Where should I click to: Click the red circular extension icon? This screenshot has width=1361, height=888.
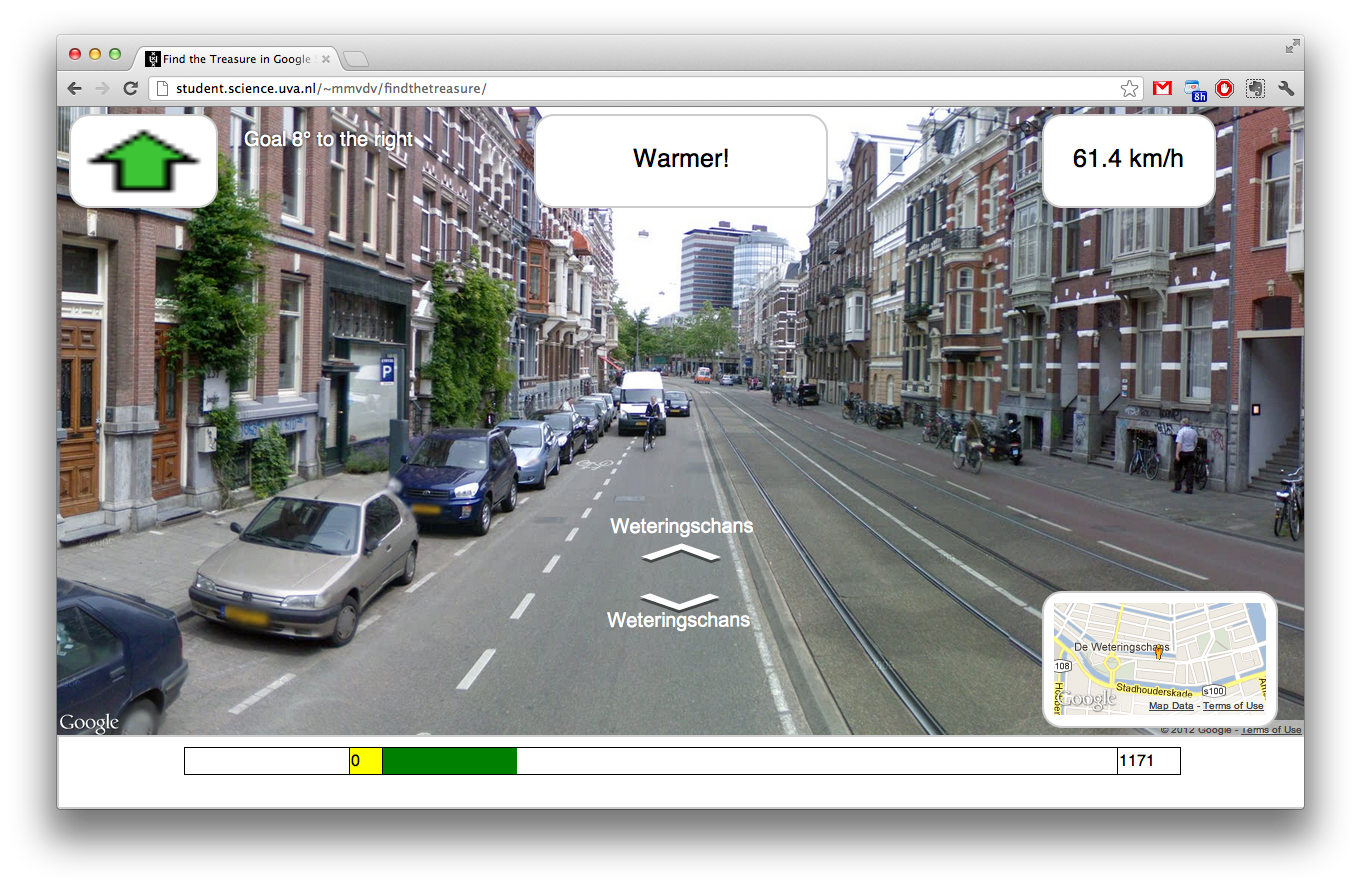1224,88
